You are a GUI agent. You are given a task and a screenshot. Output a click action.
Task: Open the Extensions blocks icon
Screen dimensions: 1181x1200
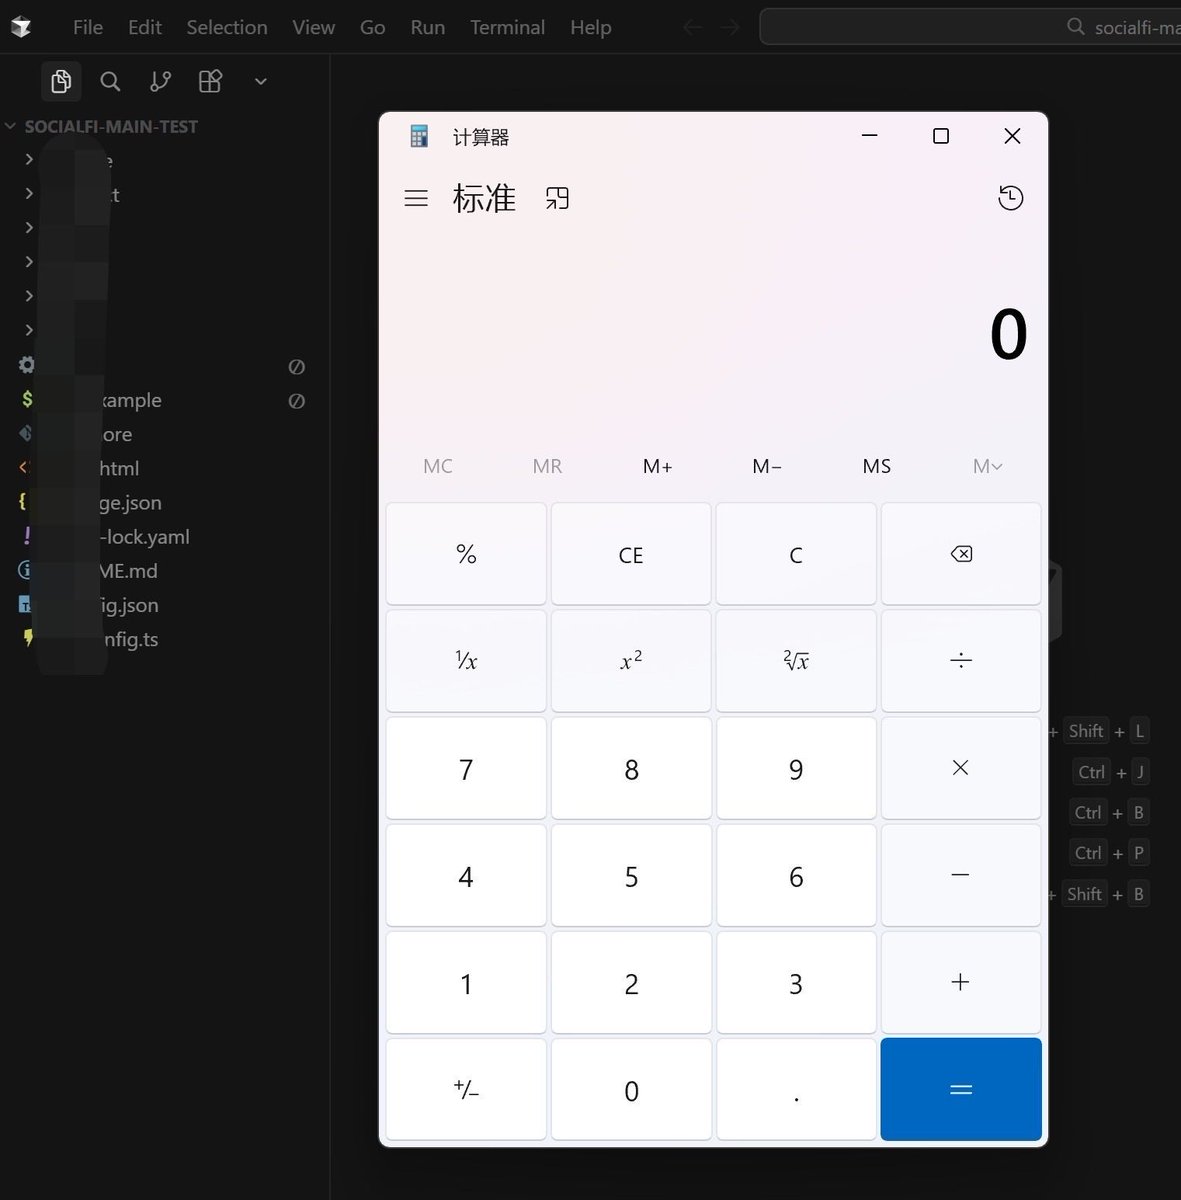point(210,81)
